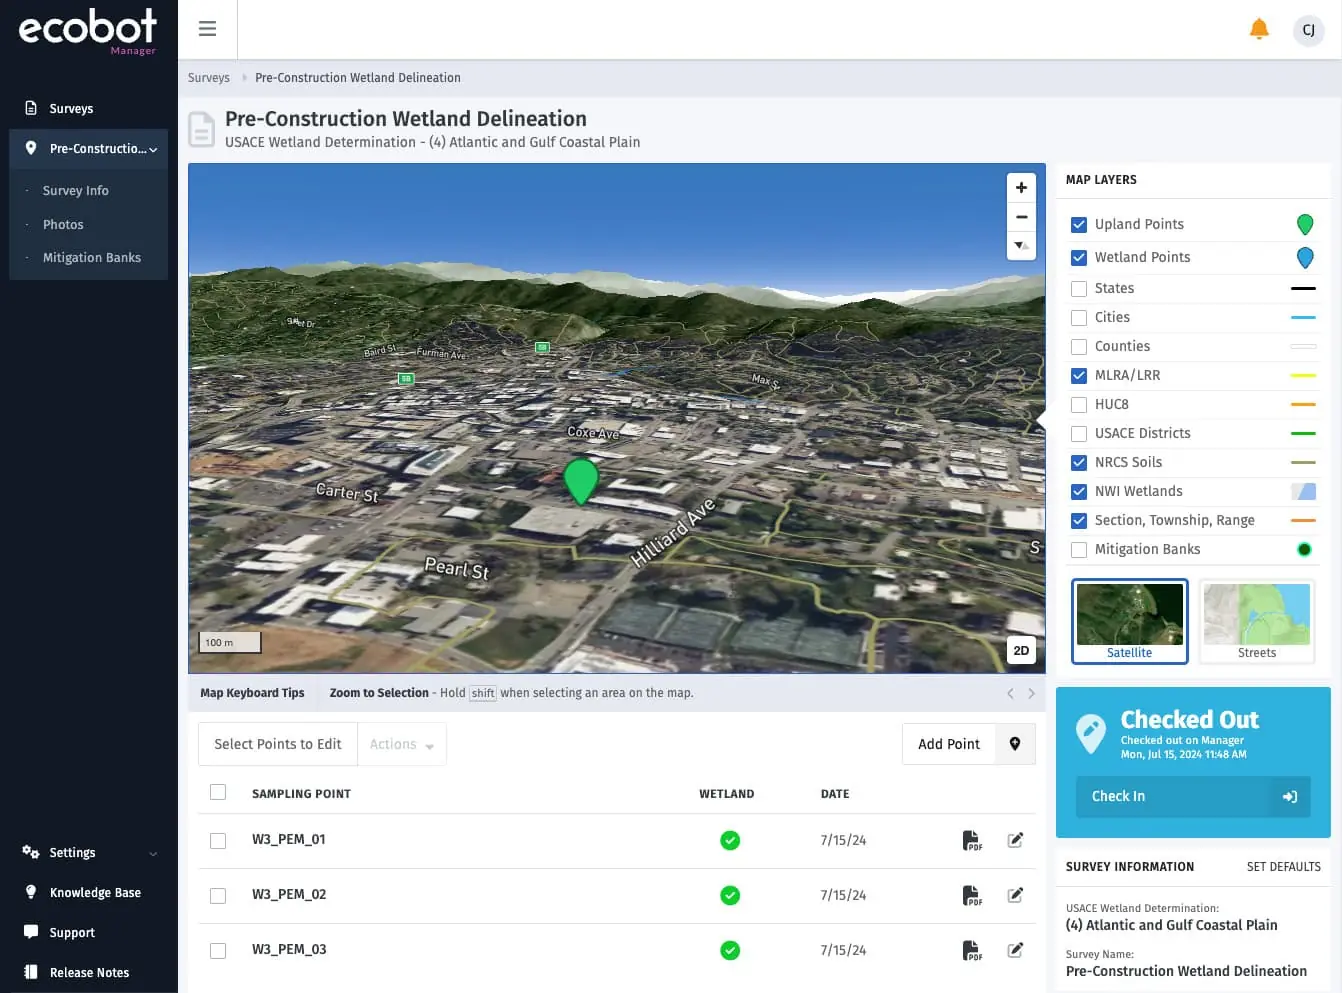Open the hamburger navigation menu
This screenshot has height=993, width=1342.
tap(207, 29)
